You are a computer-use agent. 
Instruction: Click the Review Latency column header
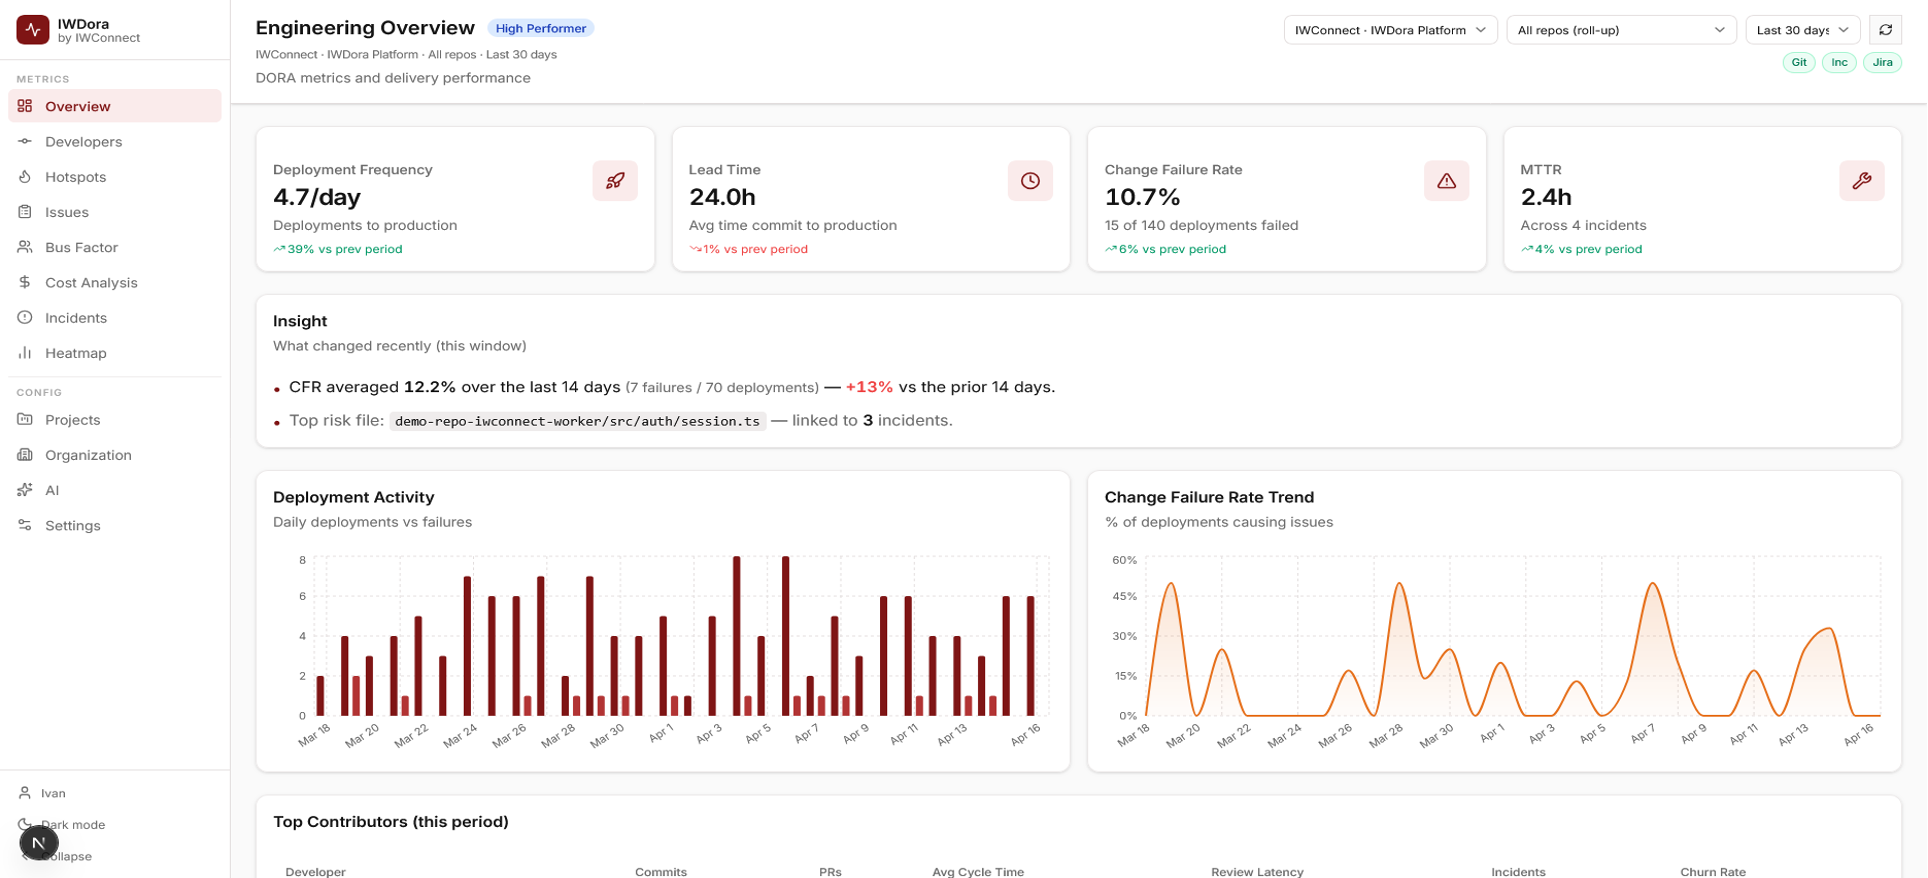click(x=1257, y=871)
